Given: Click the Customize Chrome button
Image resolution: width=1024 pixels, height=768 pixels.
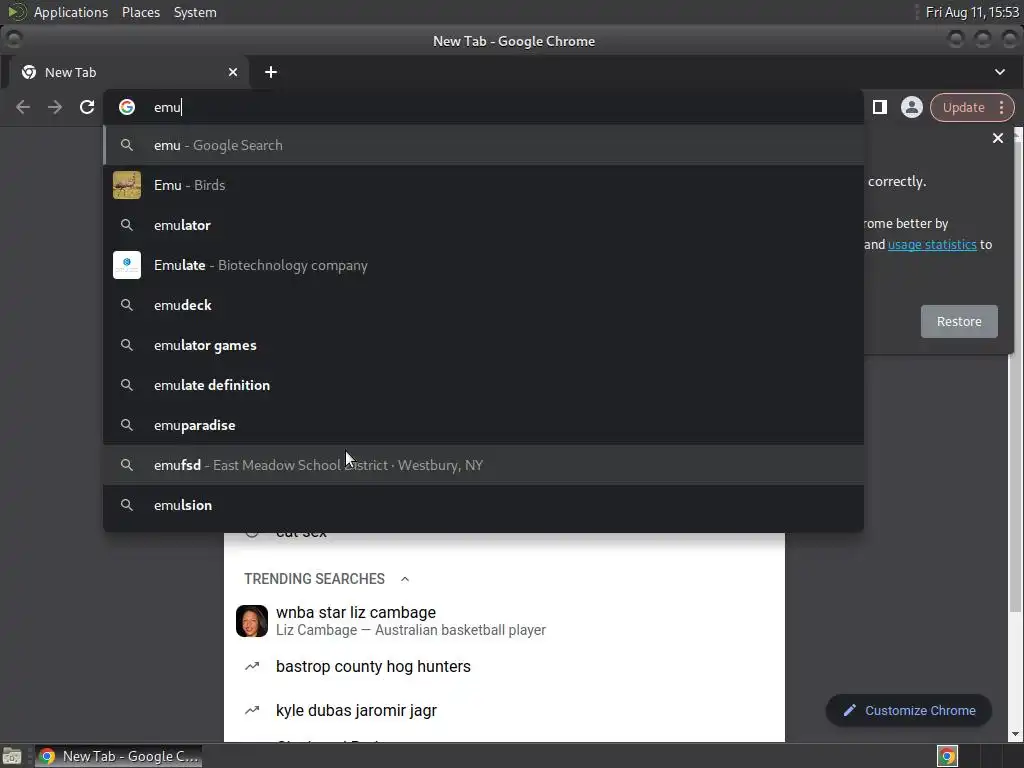Looking at the screenshot, I should (x=908, y=711).
